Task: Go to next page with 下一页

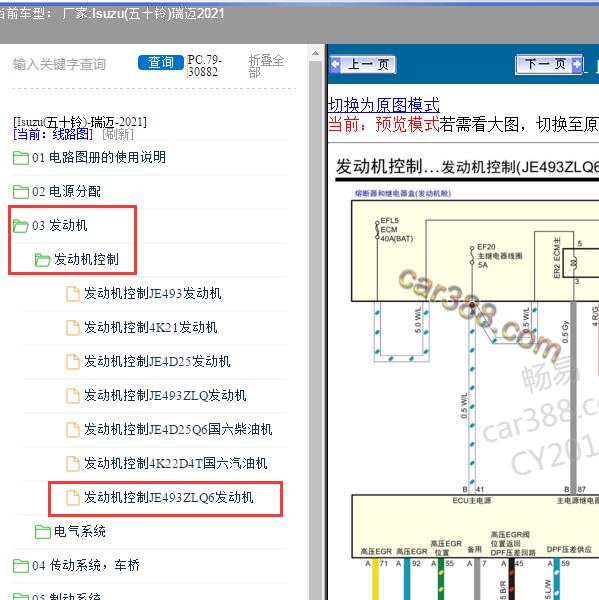Action: (549, 64)
